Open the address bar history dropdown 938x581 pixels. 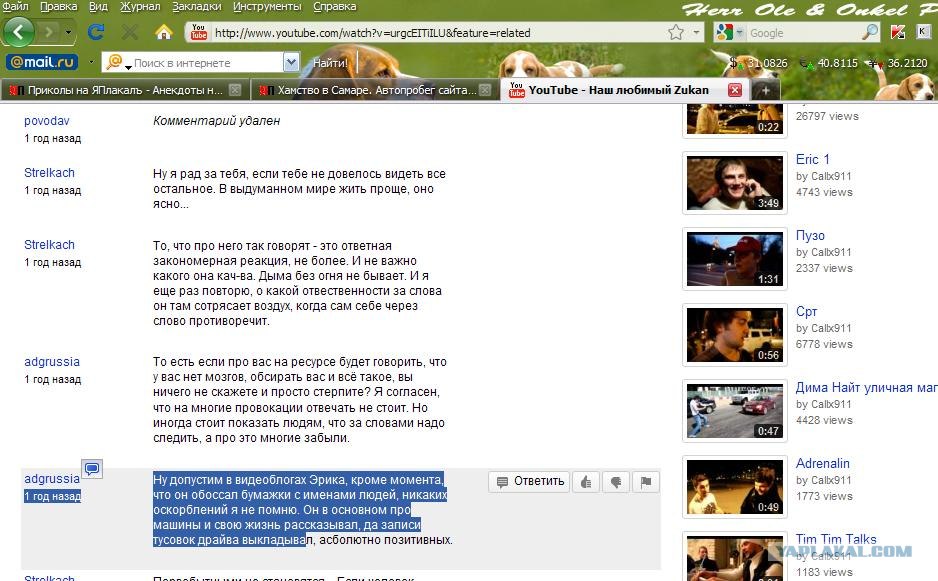click(696, 32)
